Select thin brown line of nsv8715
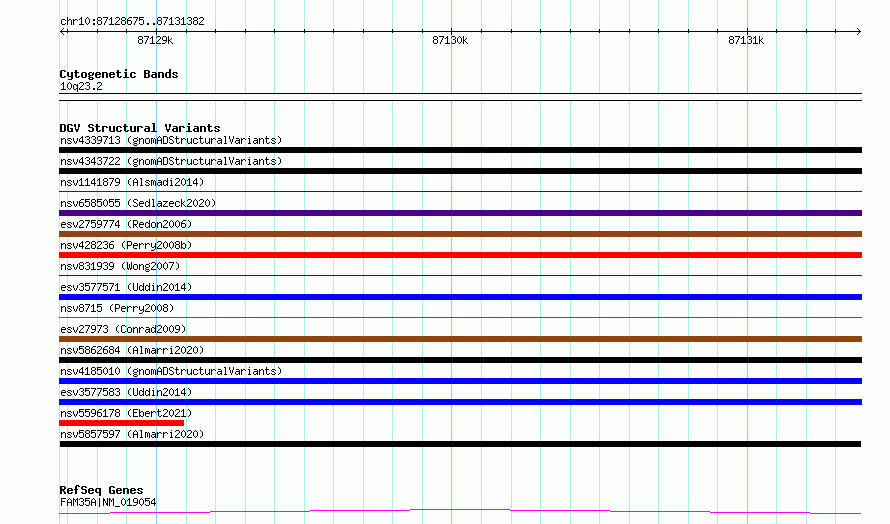The image size is (890, 524). 460,318
